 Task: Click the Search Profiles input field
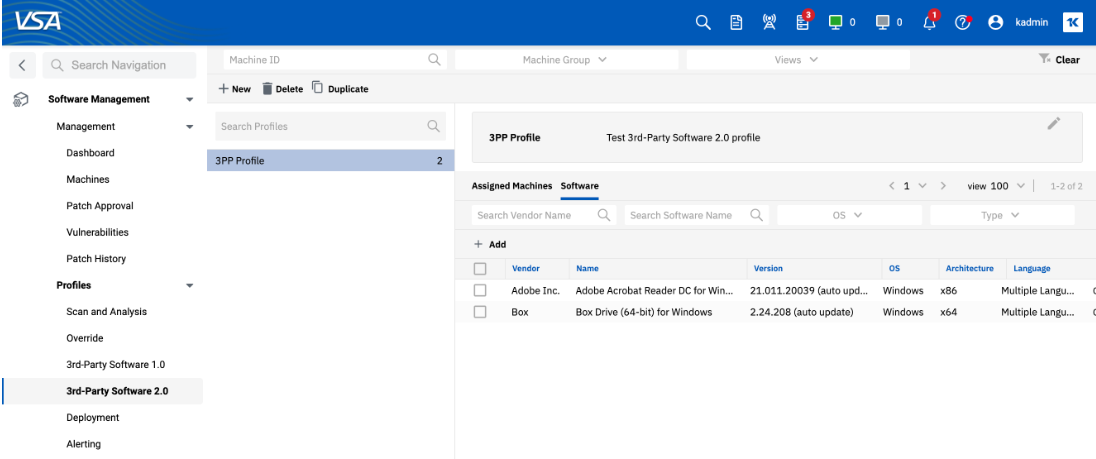click(331, 126)
